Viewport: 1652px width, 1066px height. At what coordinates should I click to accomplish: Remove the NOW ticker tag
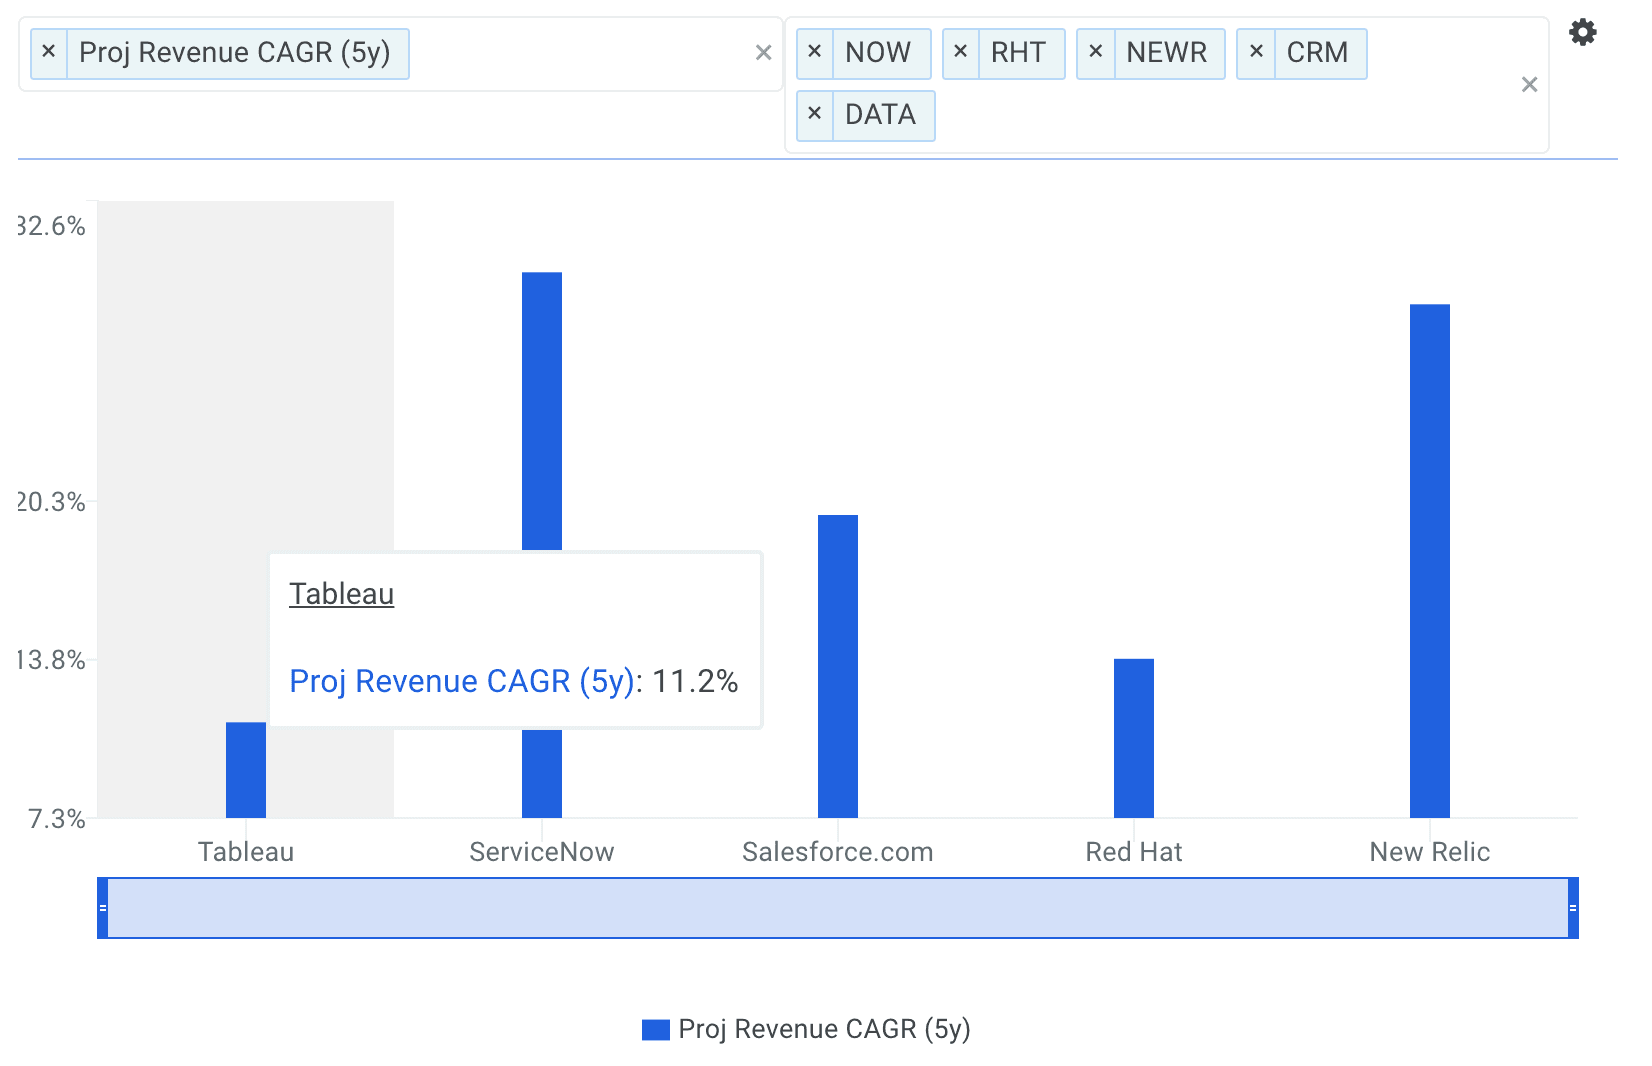coord(814,53)
